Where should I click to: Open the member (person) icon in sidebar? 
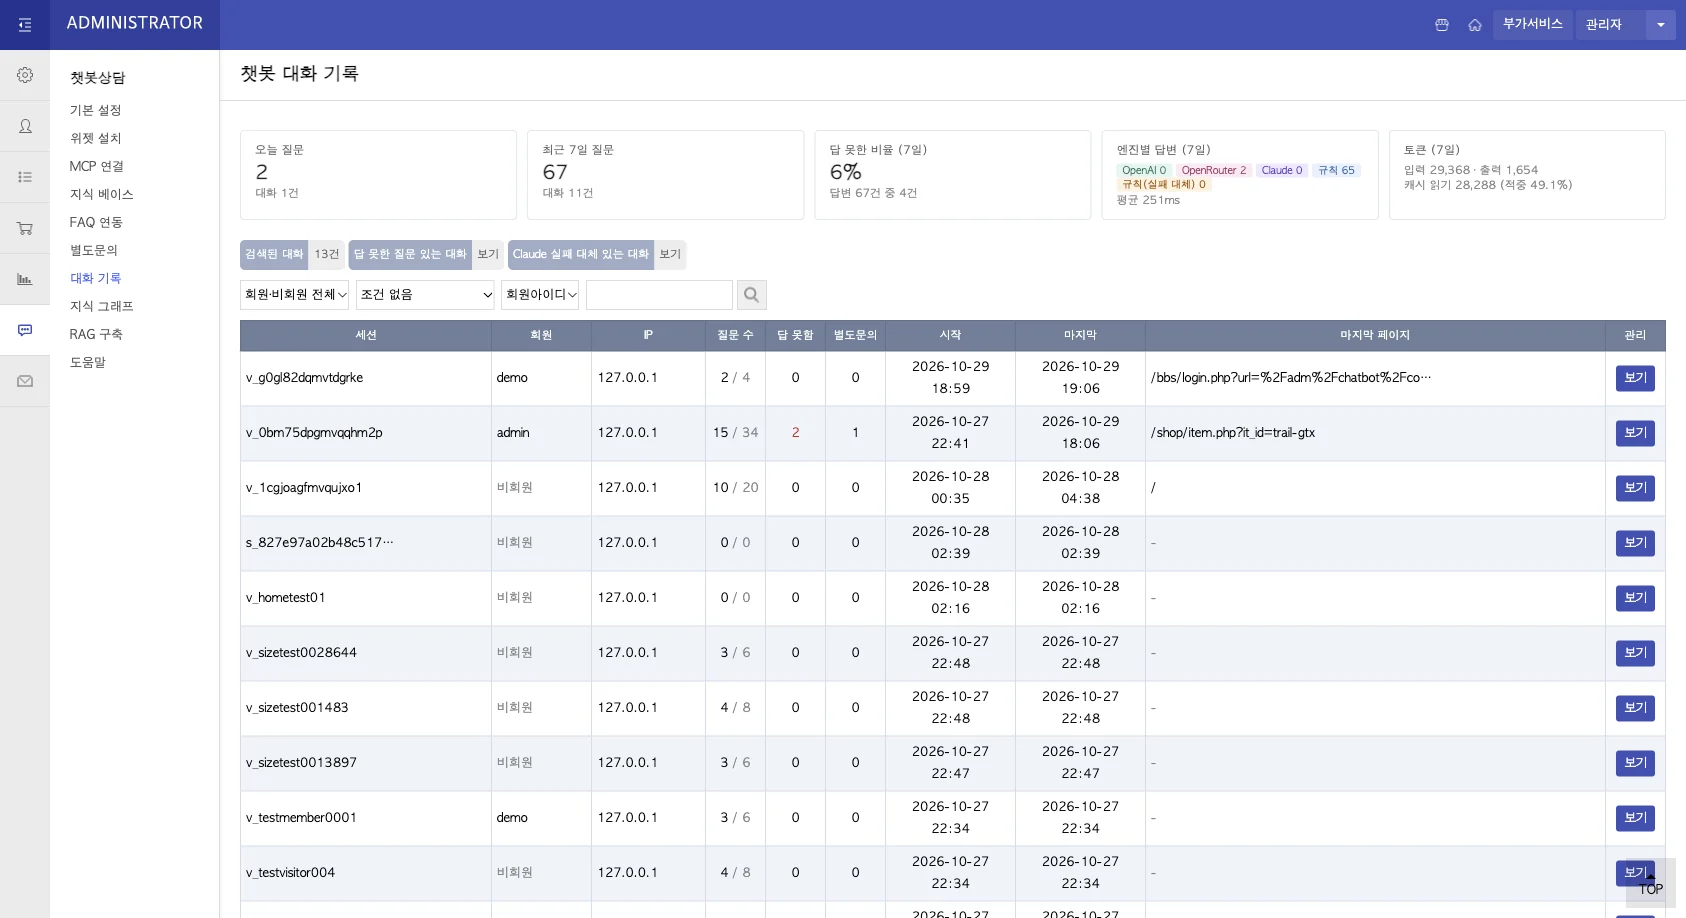pos(25,126)
